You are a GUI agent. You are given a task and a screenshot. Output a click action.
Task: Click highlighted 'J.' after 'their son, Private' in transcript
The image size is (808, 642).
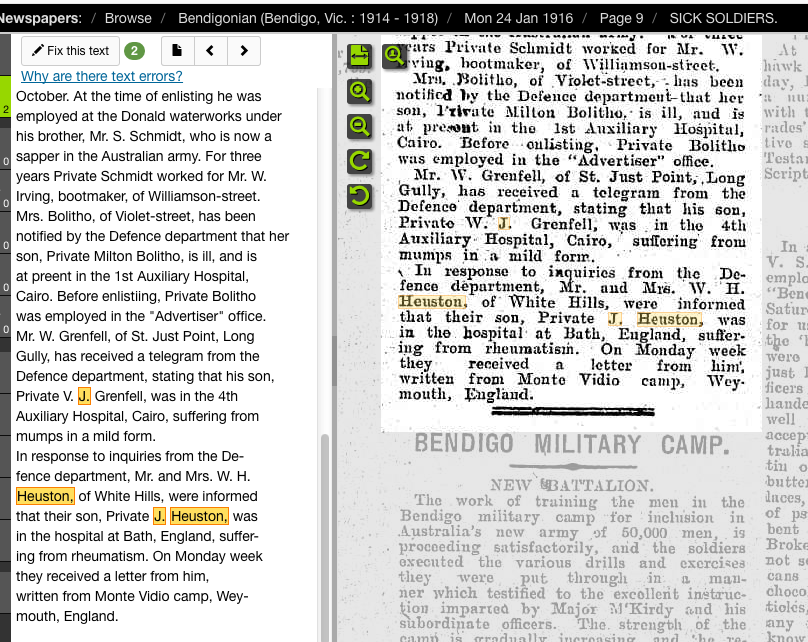(160, 516)
